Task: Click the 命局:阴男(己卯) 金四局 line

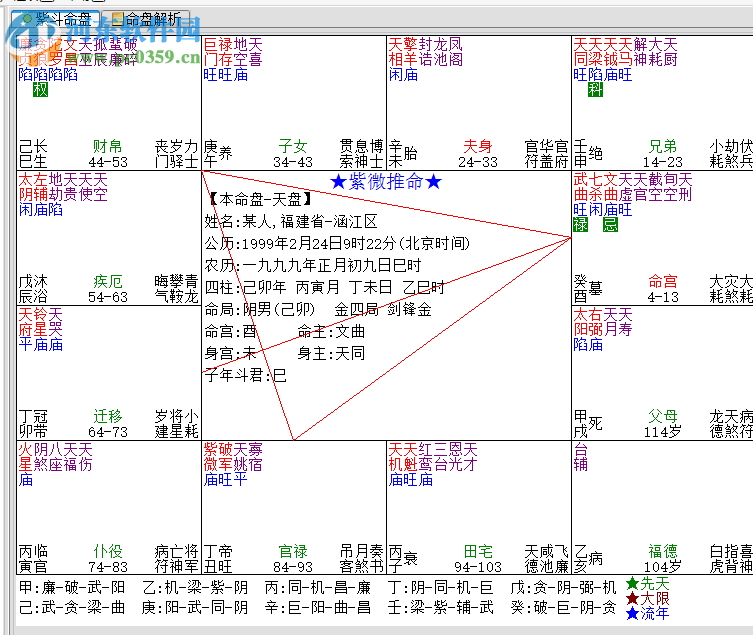Action: (318, 309)
